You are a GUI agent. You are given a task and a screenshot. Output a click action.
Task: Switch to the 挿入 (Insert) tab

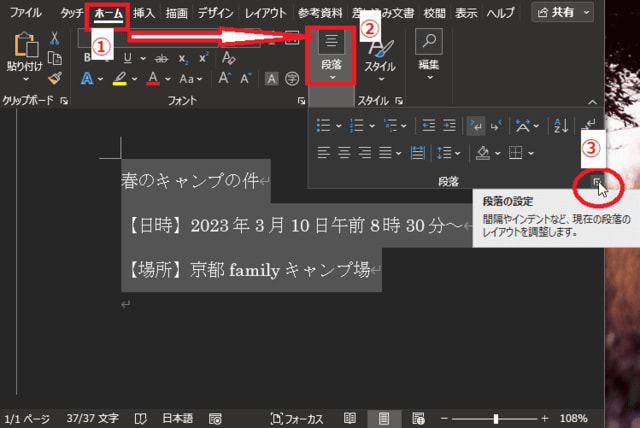point(144,13)
